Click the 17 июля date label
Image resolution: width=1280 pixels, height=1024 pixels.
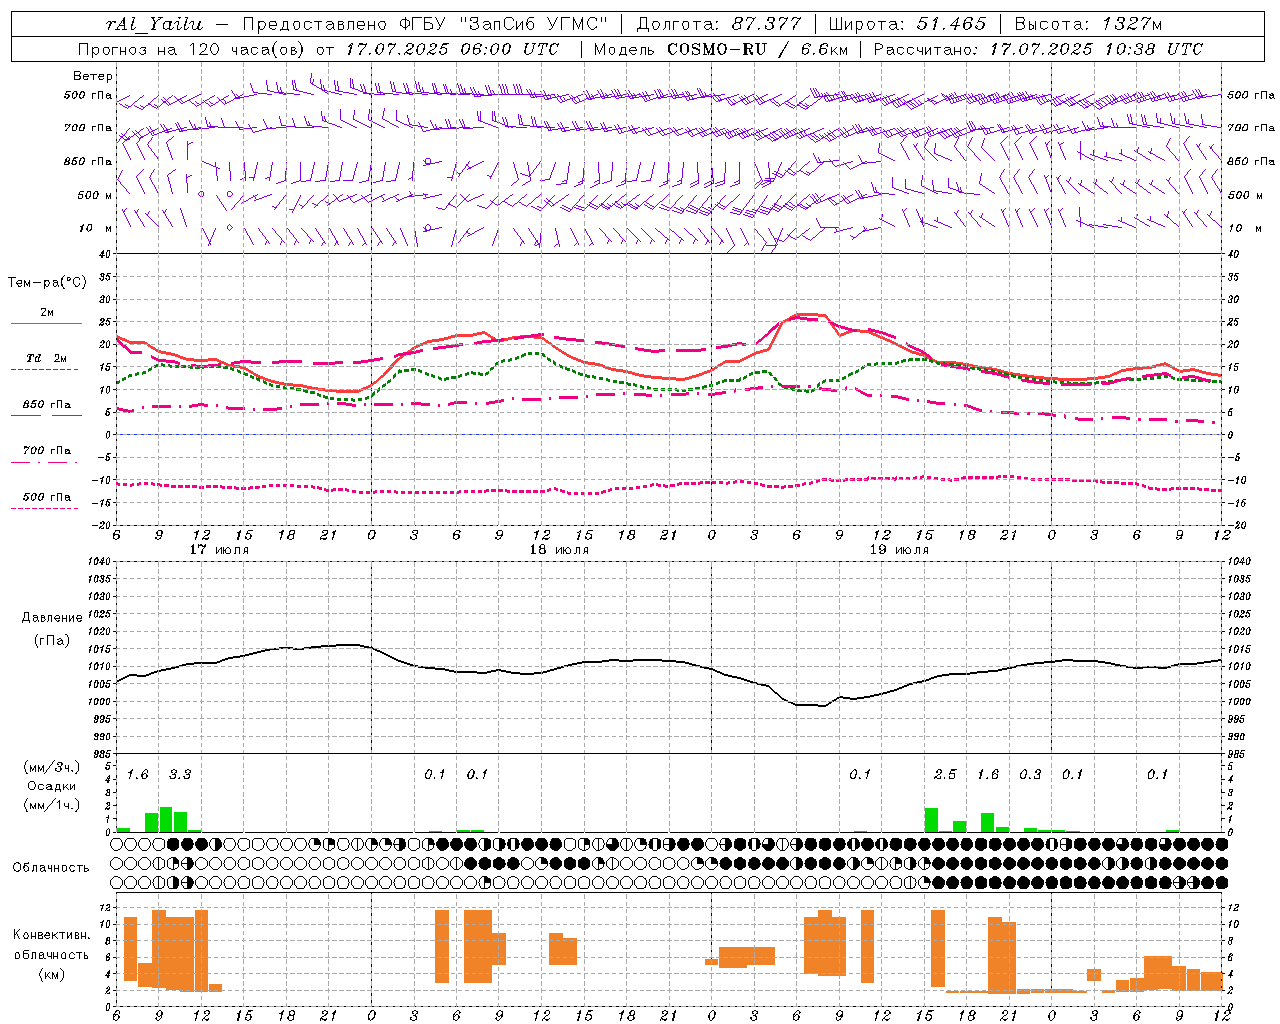[219, 550]
